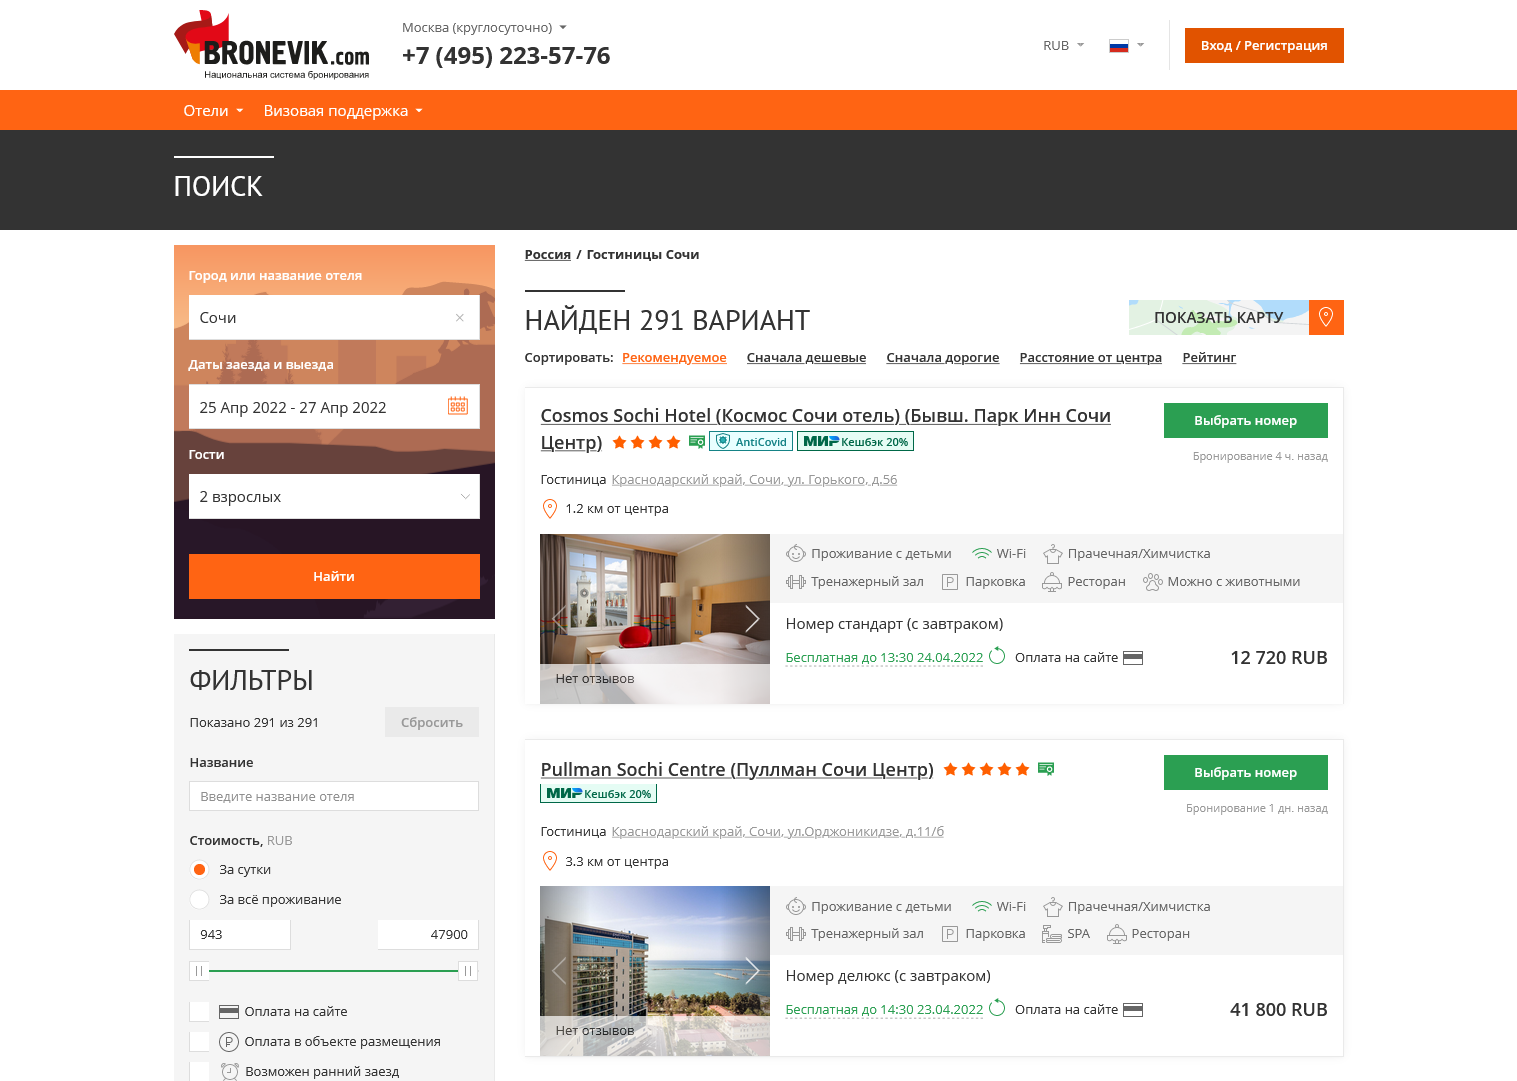This screenshot has width=1517, height=1081.
Task: Check the Оплата на сайте filter checkbox
Action: 200,1011
